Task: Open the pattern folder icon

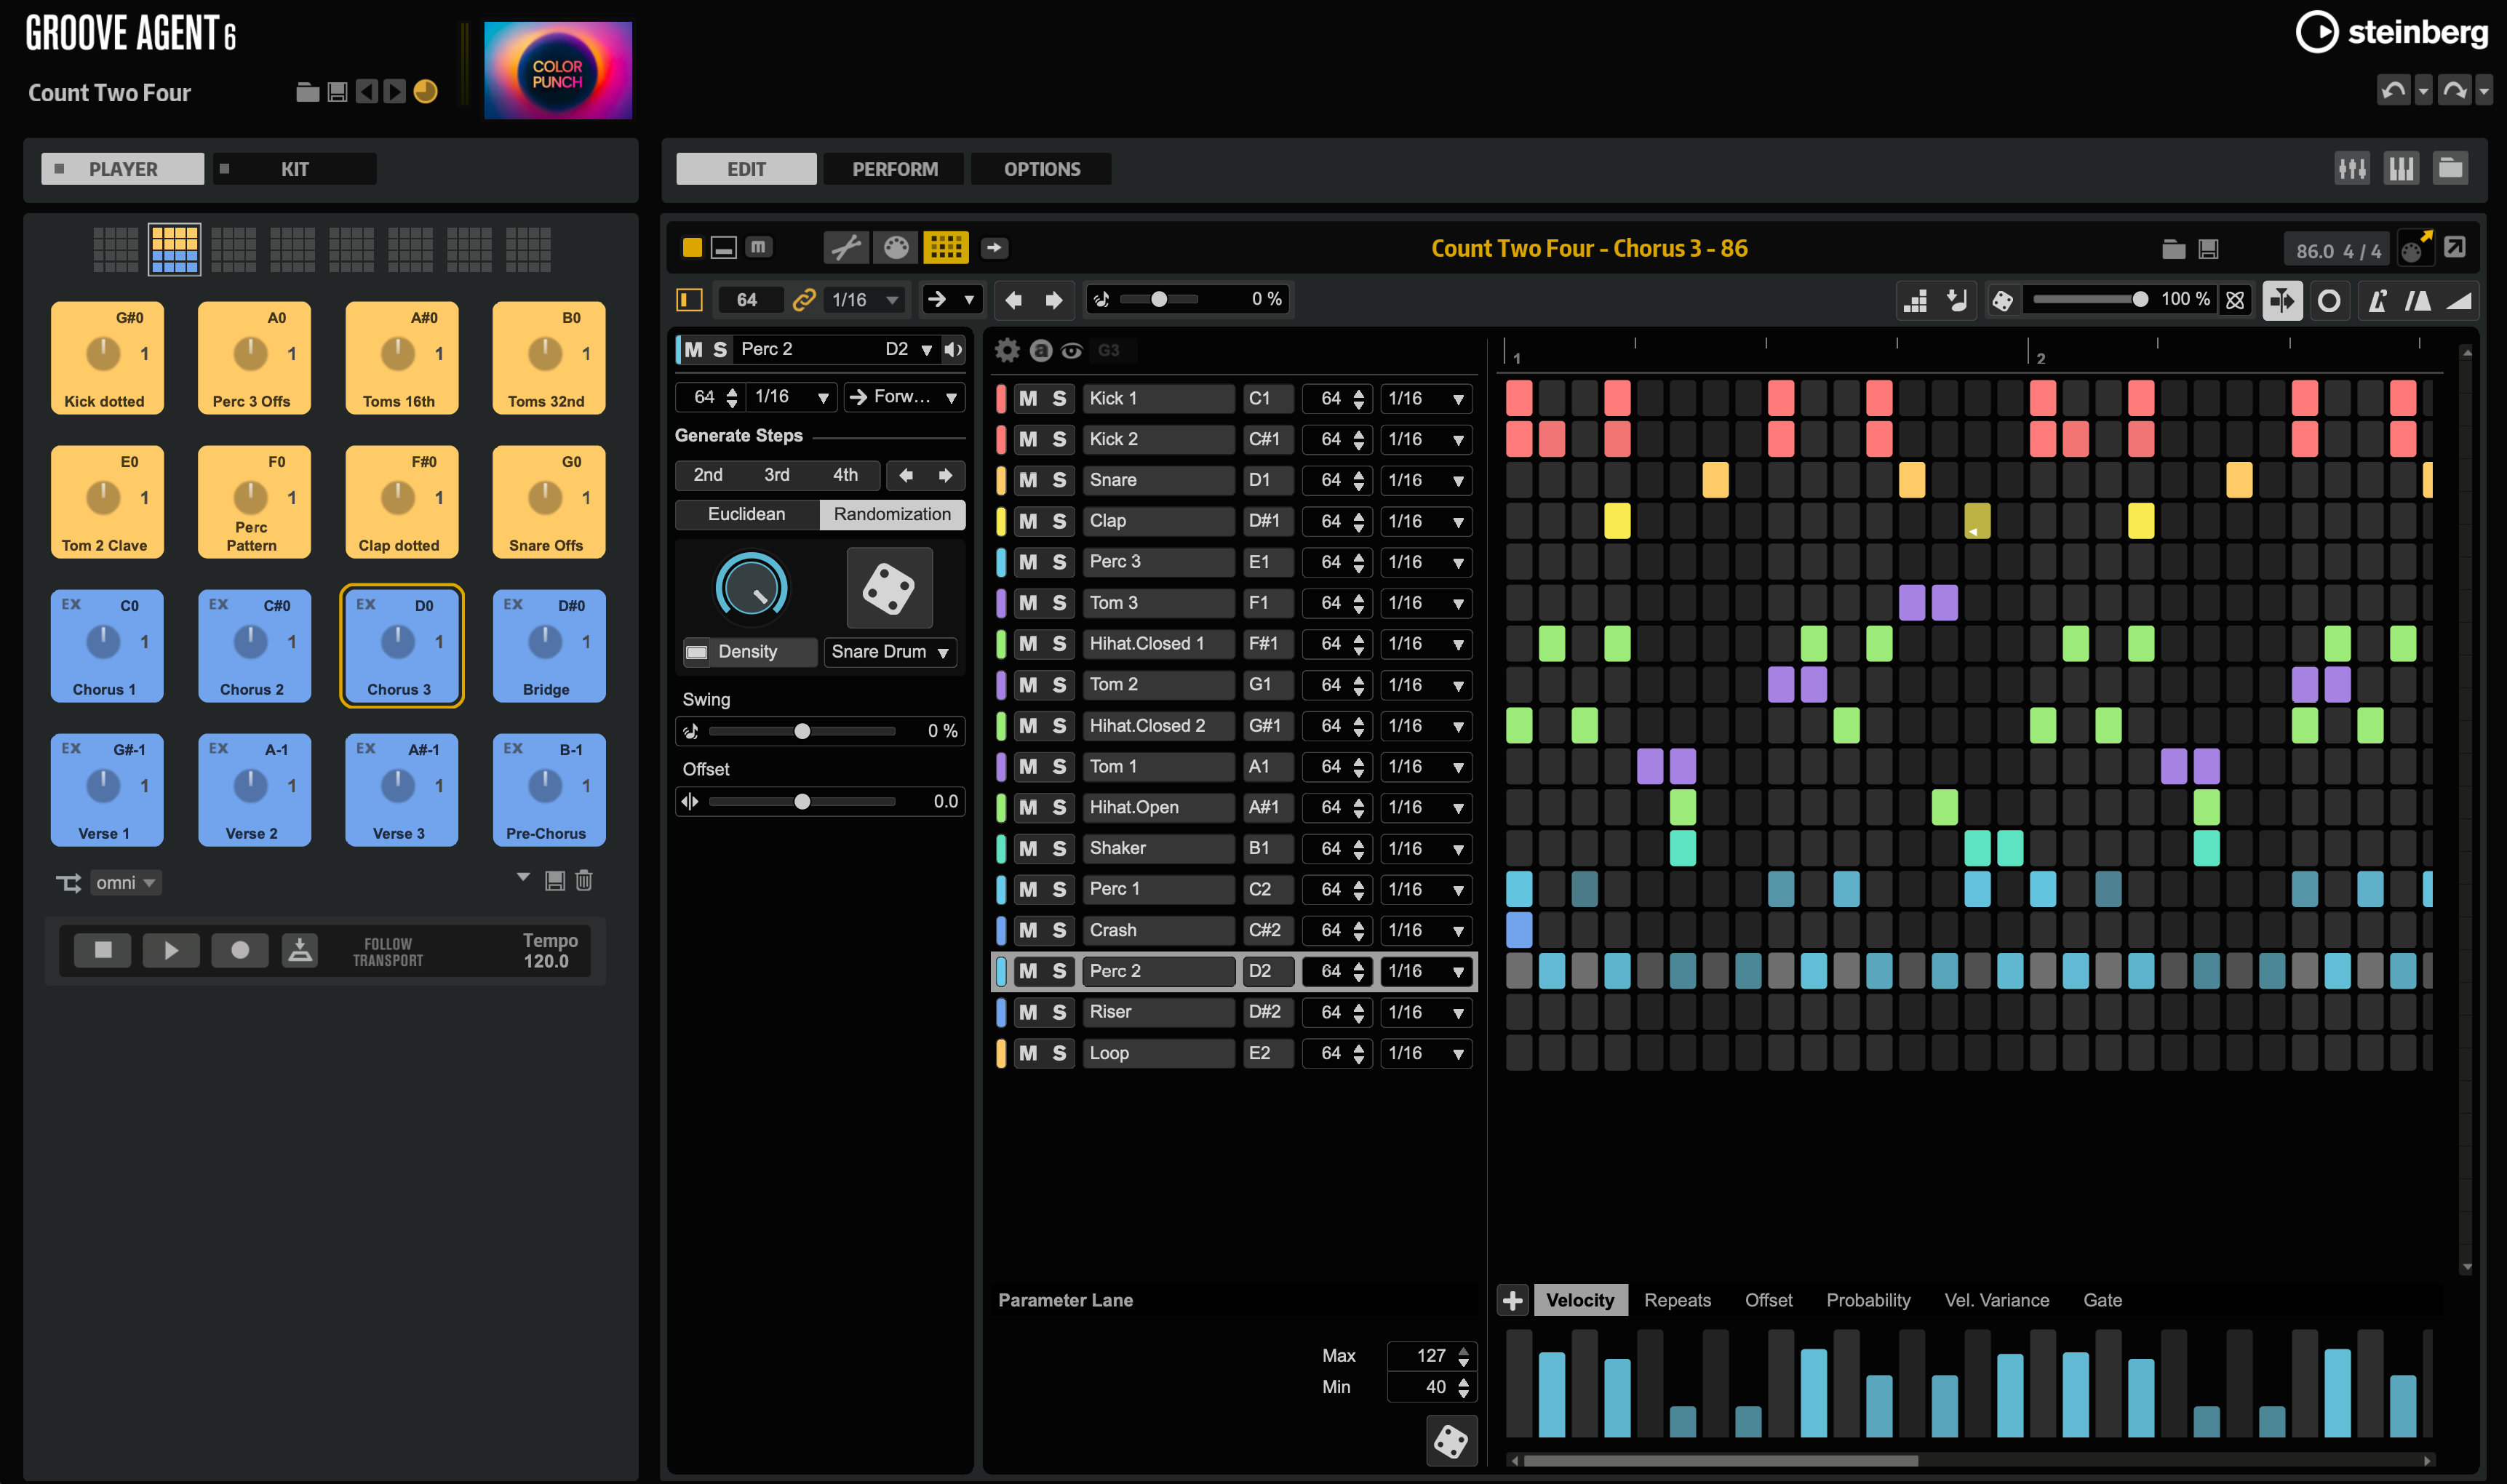Action: pos(2173,249)
